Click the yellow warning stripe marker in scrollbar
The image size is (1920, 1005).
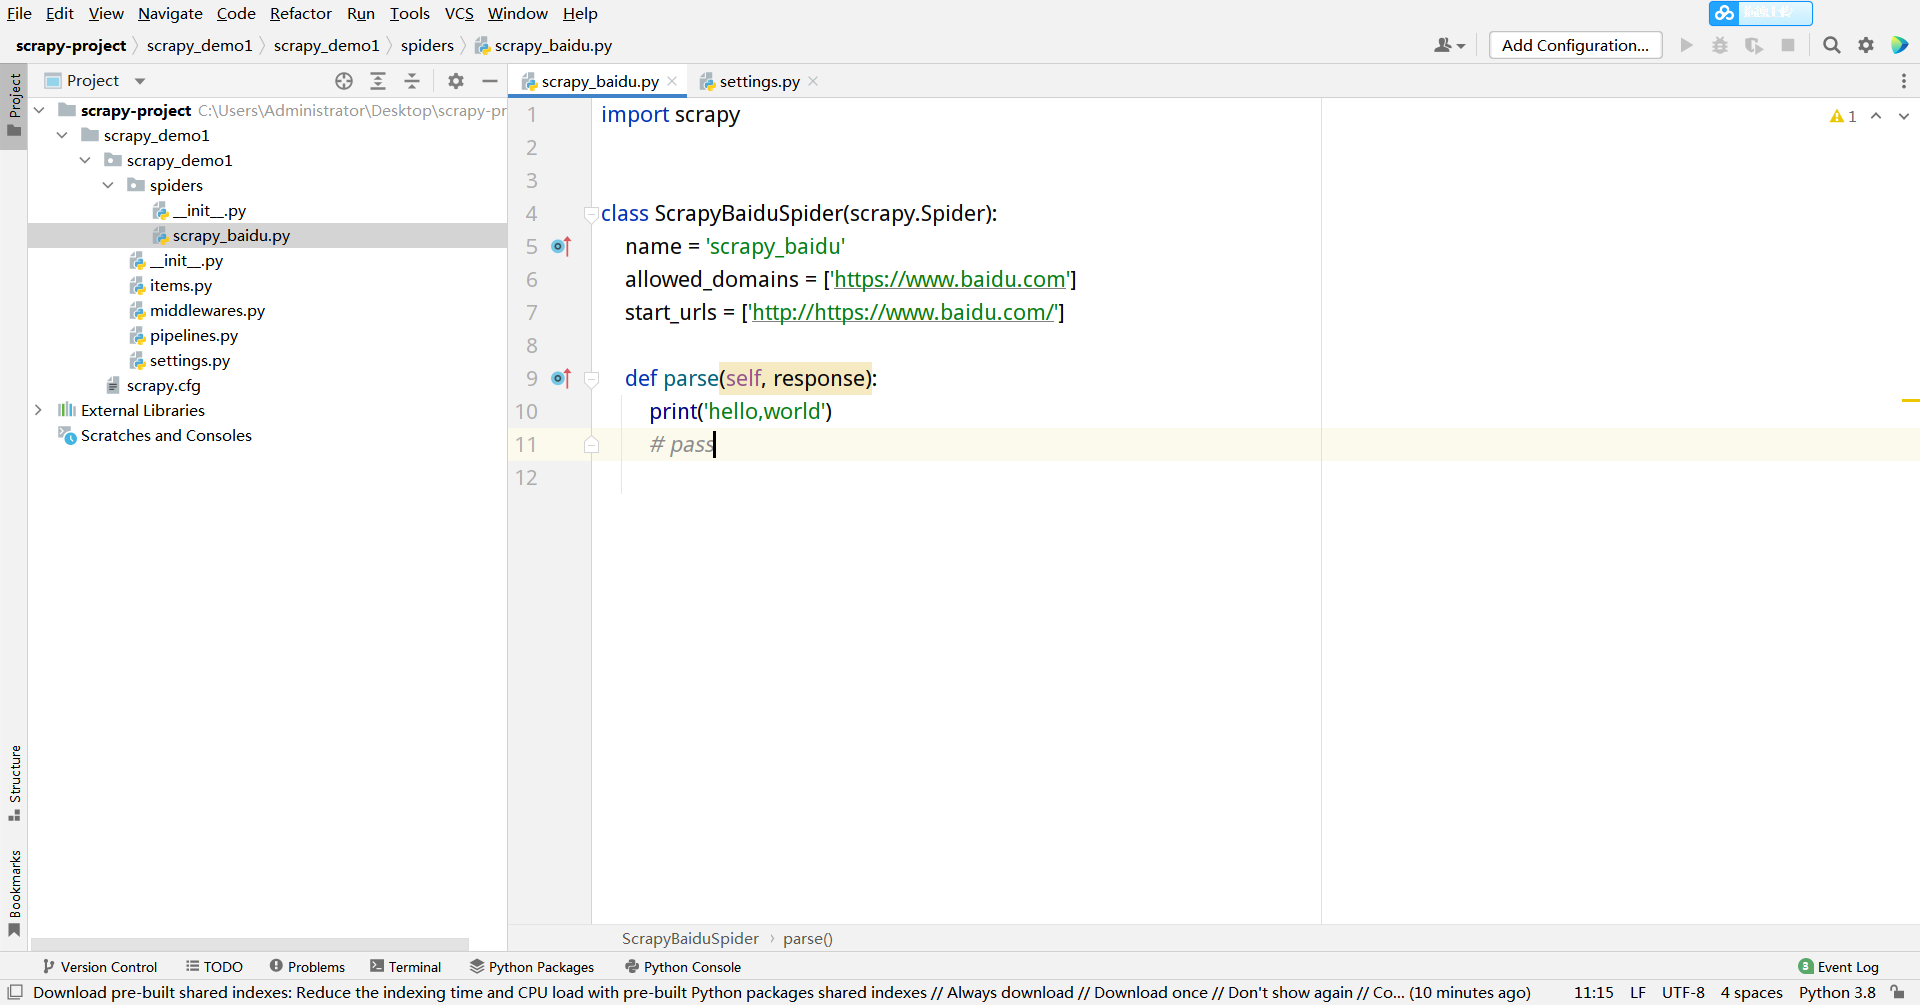click(x=1910, y=400)
